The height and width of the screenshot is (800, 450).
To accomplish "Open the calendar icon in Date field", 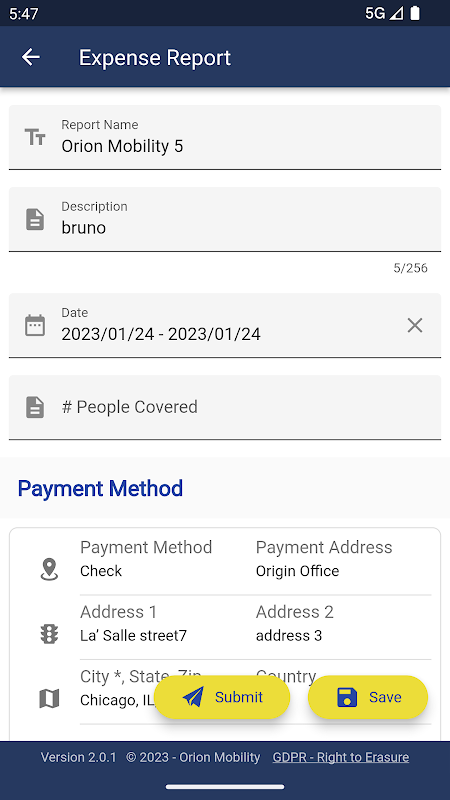I will pyautogui.click(x=35, y=326).
